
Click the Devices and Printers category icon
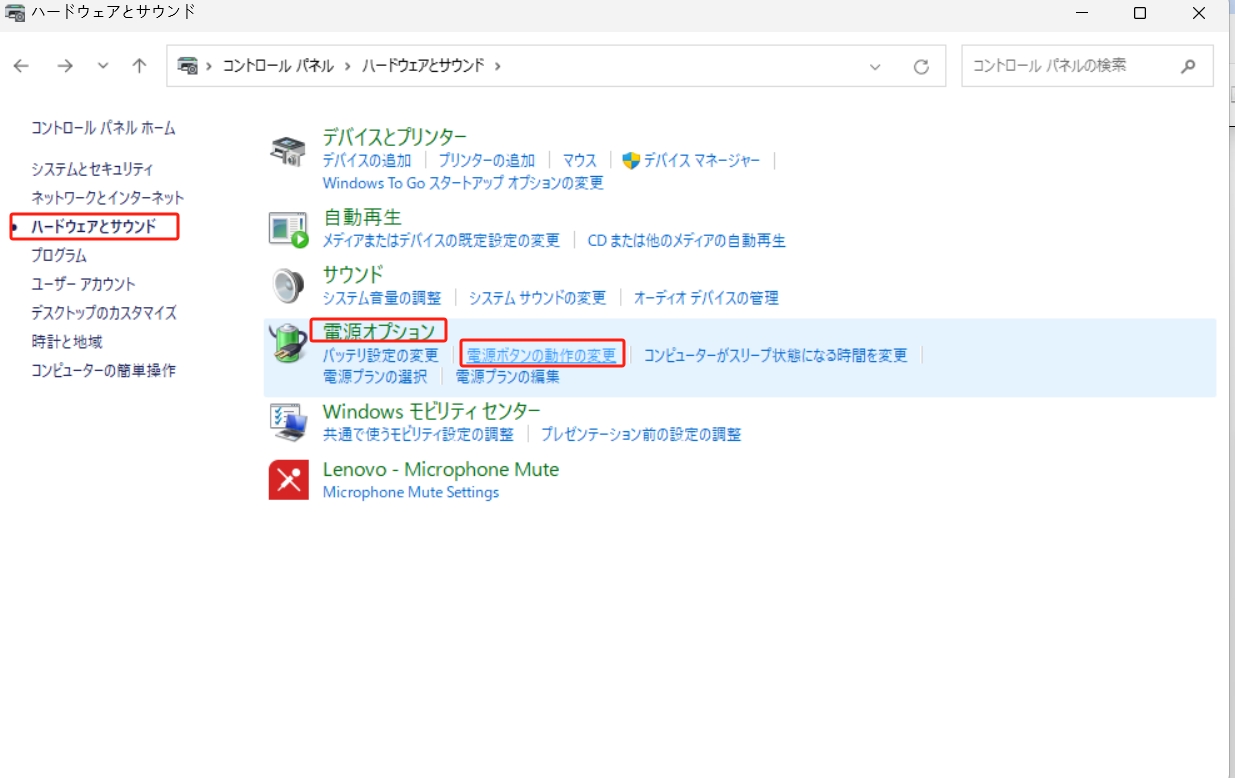pyautogui.click(x=289, y=152)
